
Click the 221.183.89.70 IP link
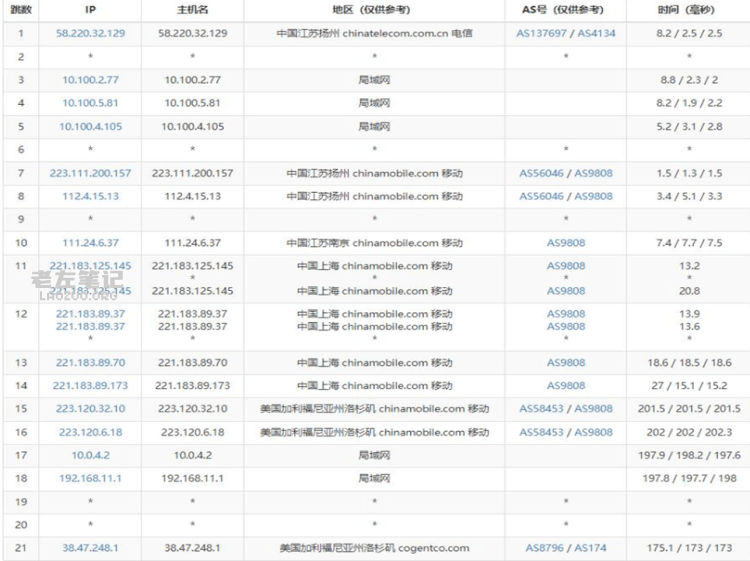[91, 362]
